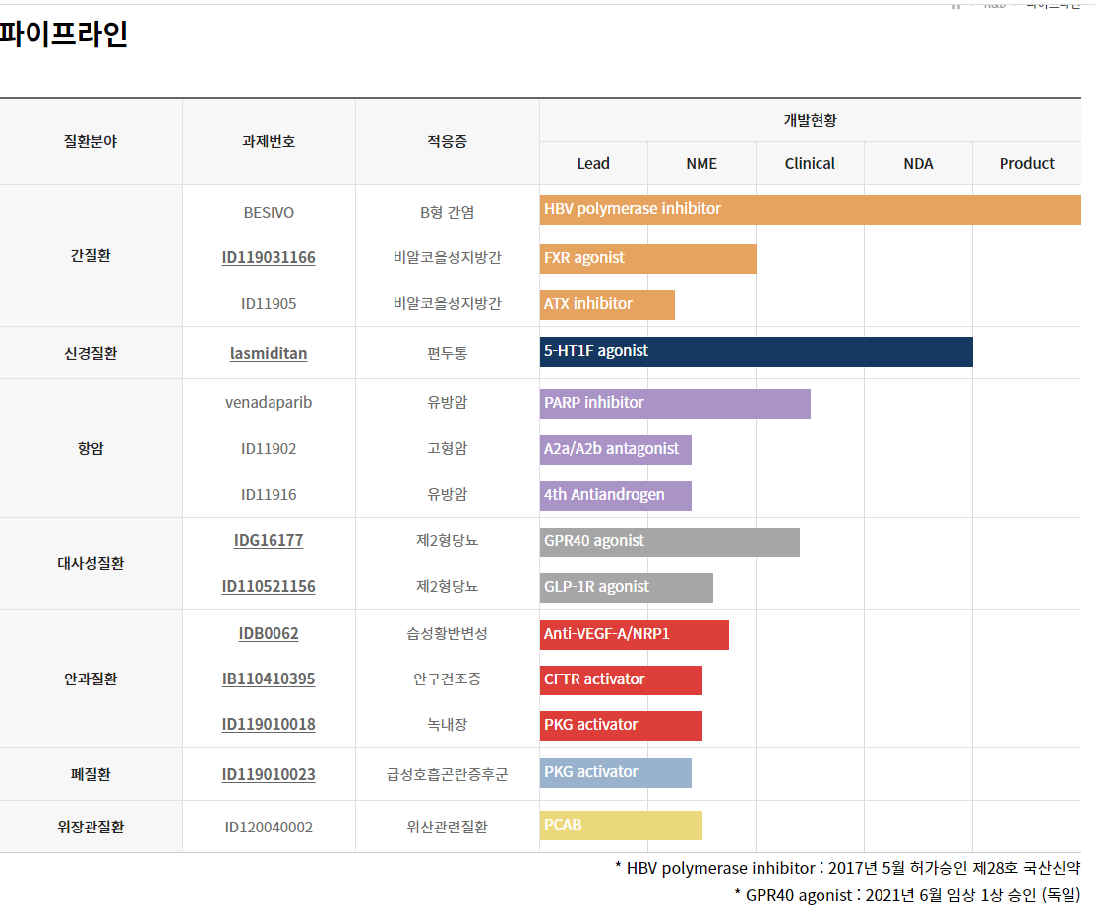Click the BESIVO project name

[268, 212]
